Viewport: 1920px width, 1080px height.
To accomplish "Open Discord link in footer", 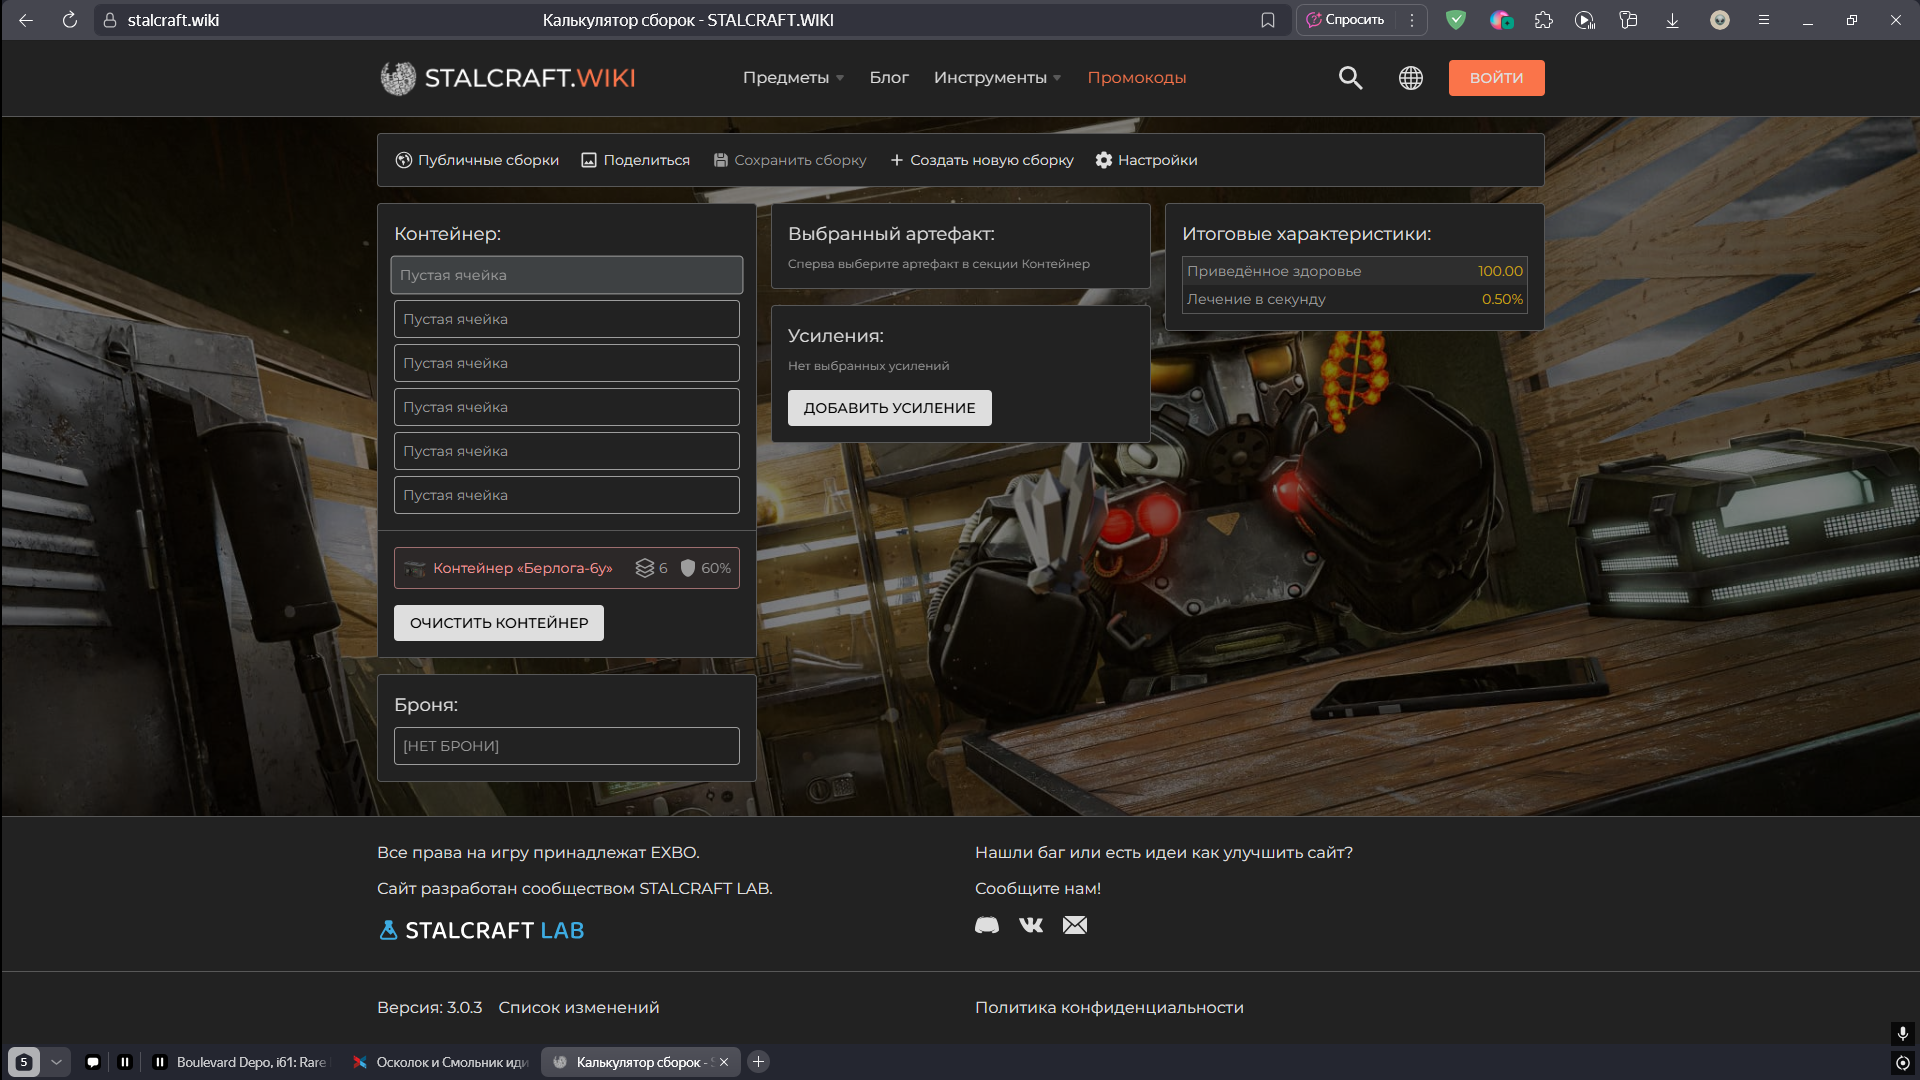I will point(987,925).
